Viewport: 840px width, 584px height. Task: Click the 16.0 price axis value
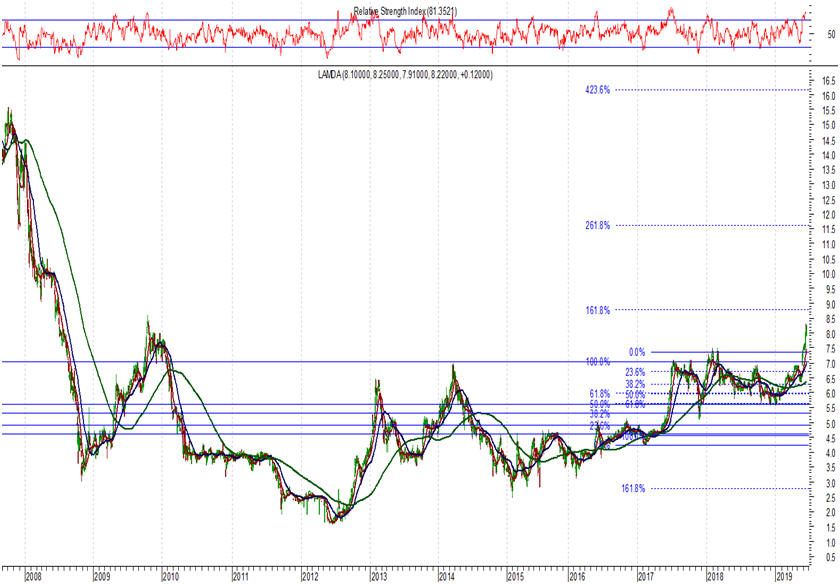(828, 96)
